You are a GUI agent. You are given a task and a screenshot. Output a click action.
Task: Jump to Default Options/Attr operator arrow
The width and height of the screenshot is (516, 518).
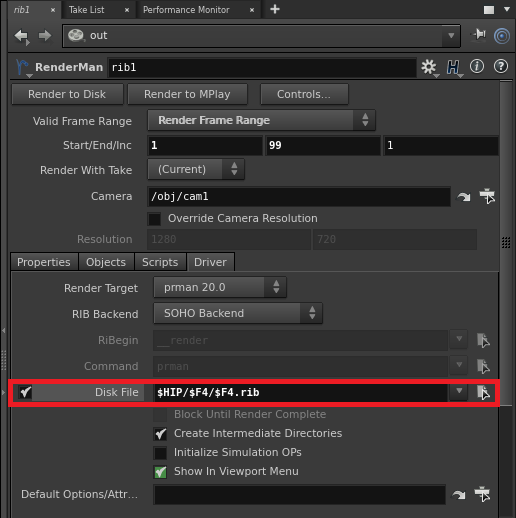click(459, 495)
